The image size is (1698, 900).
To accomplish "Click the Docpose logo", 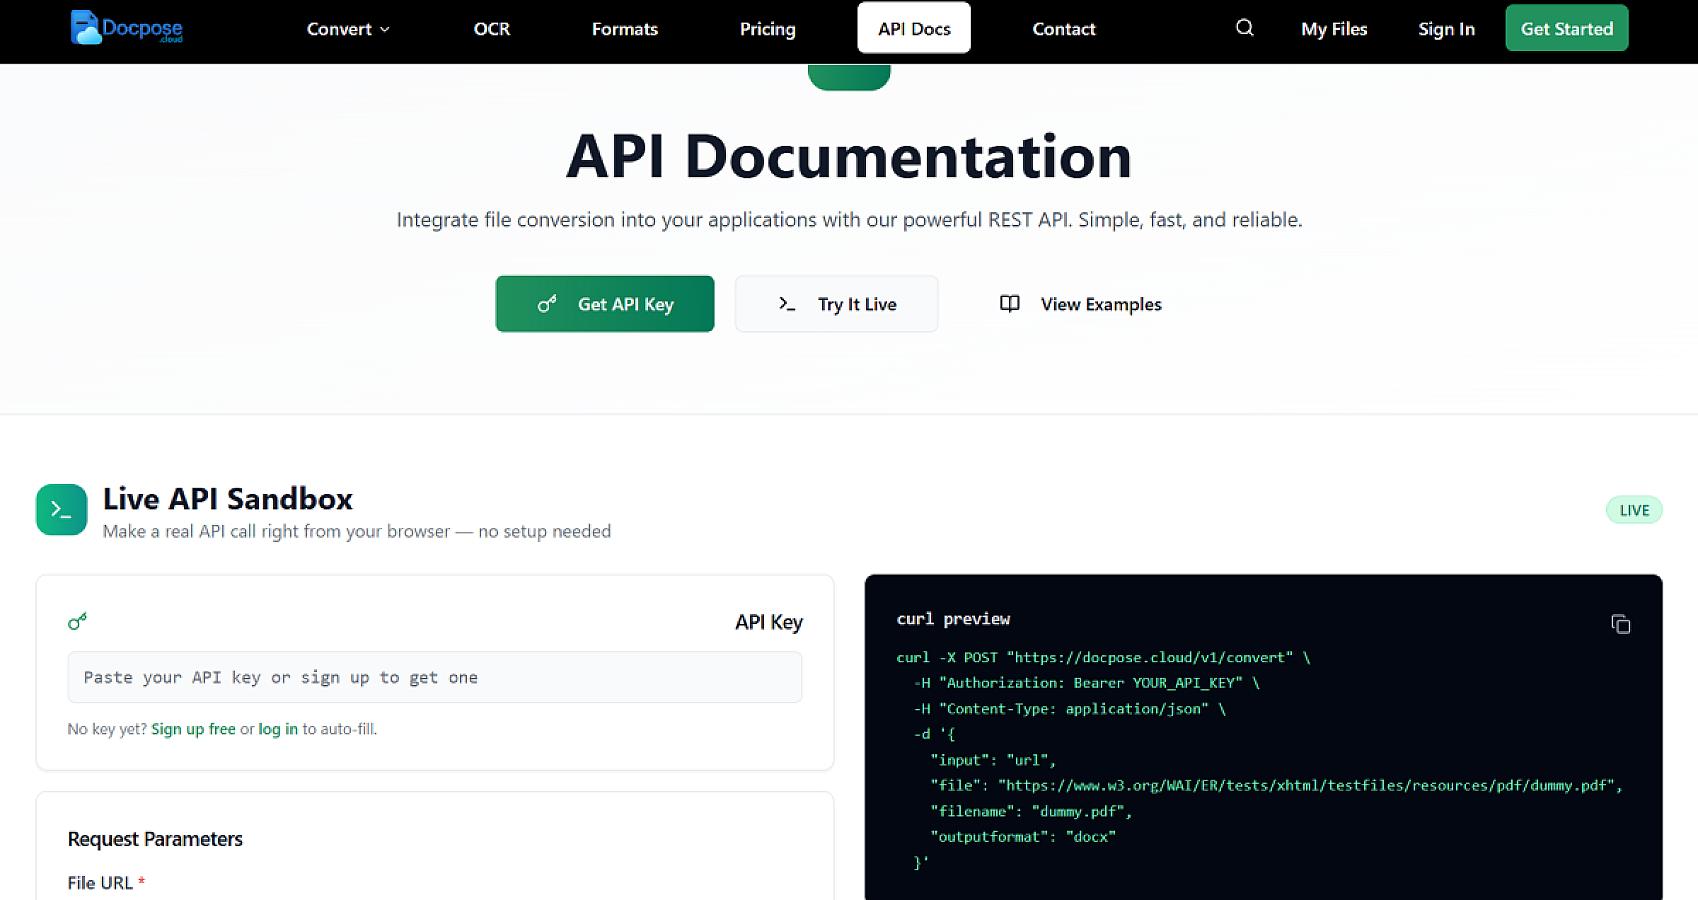I will pyautogui.click(x=127, y=28).
